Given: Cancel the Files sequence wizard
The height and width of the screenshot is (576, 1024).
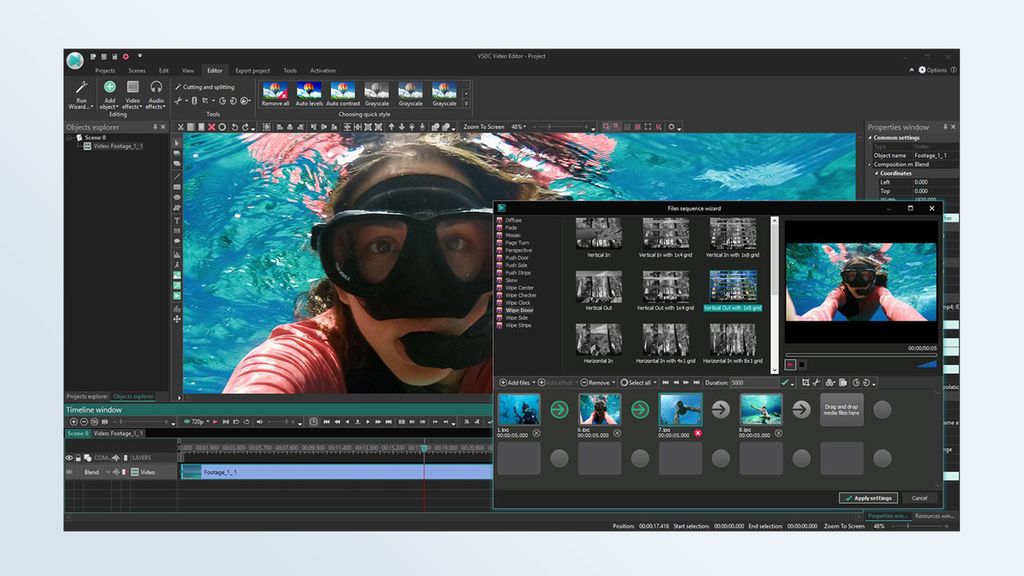Looking at the screenshot, I should pos(919,497).
